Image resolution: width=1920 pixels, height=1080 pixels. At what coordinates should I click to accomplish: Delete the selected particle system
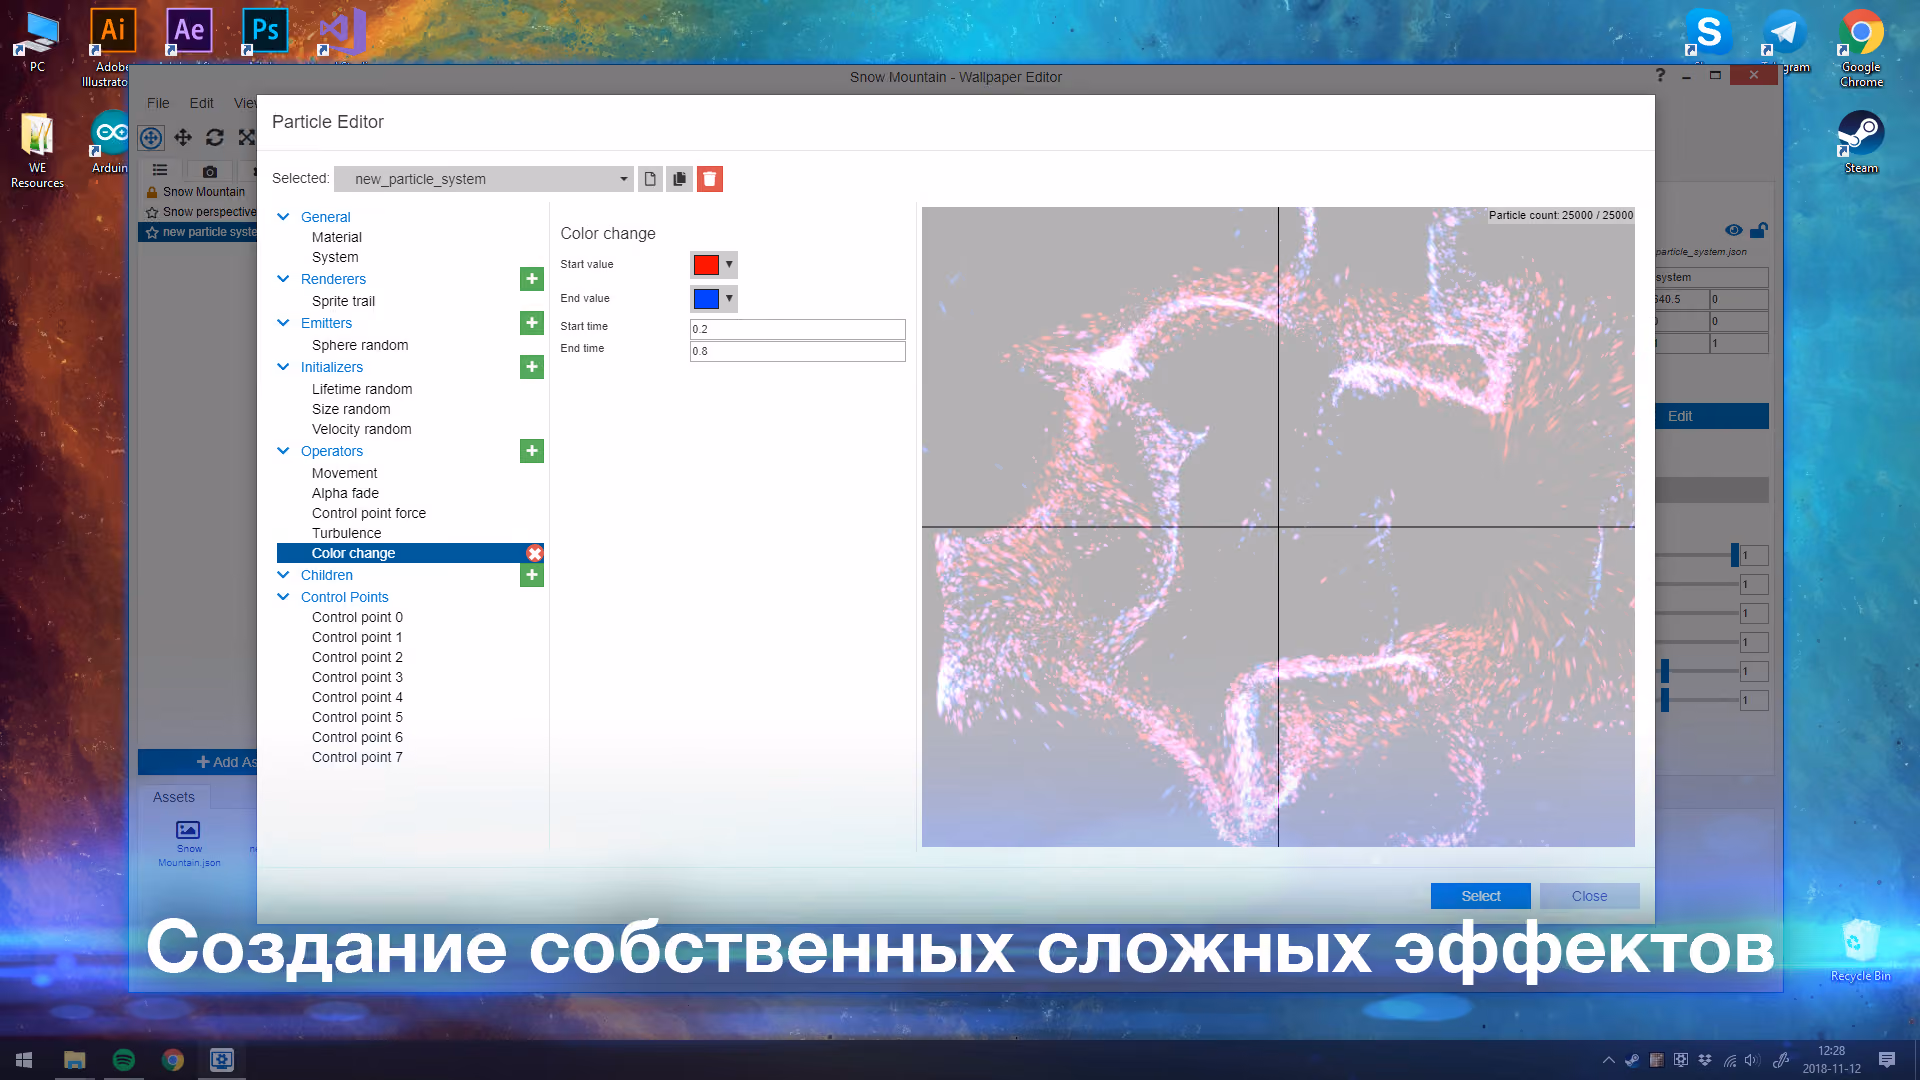pos(710,179)
